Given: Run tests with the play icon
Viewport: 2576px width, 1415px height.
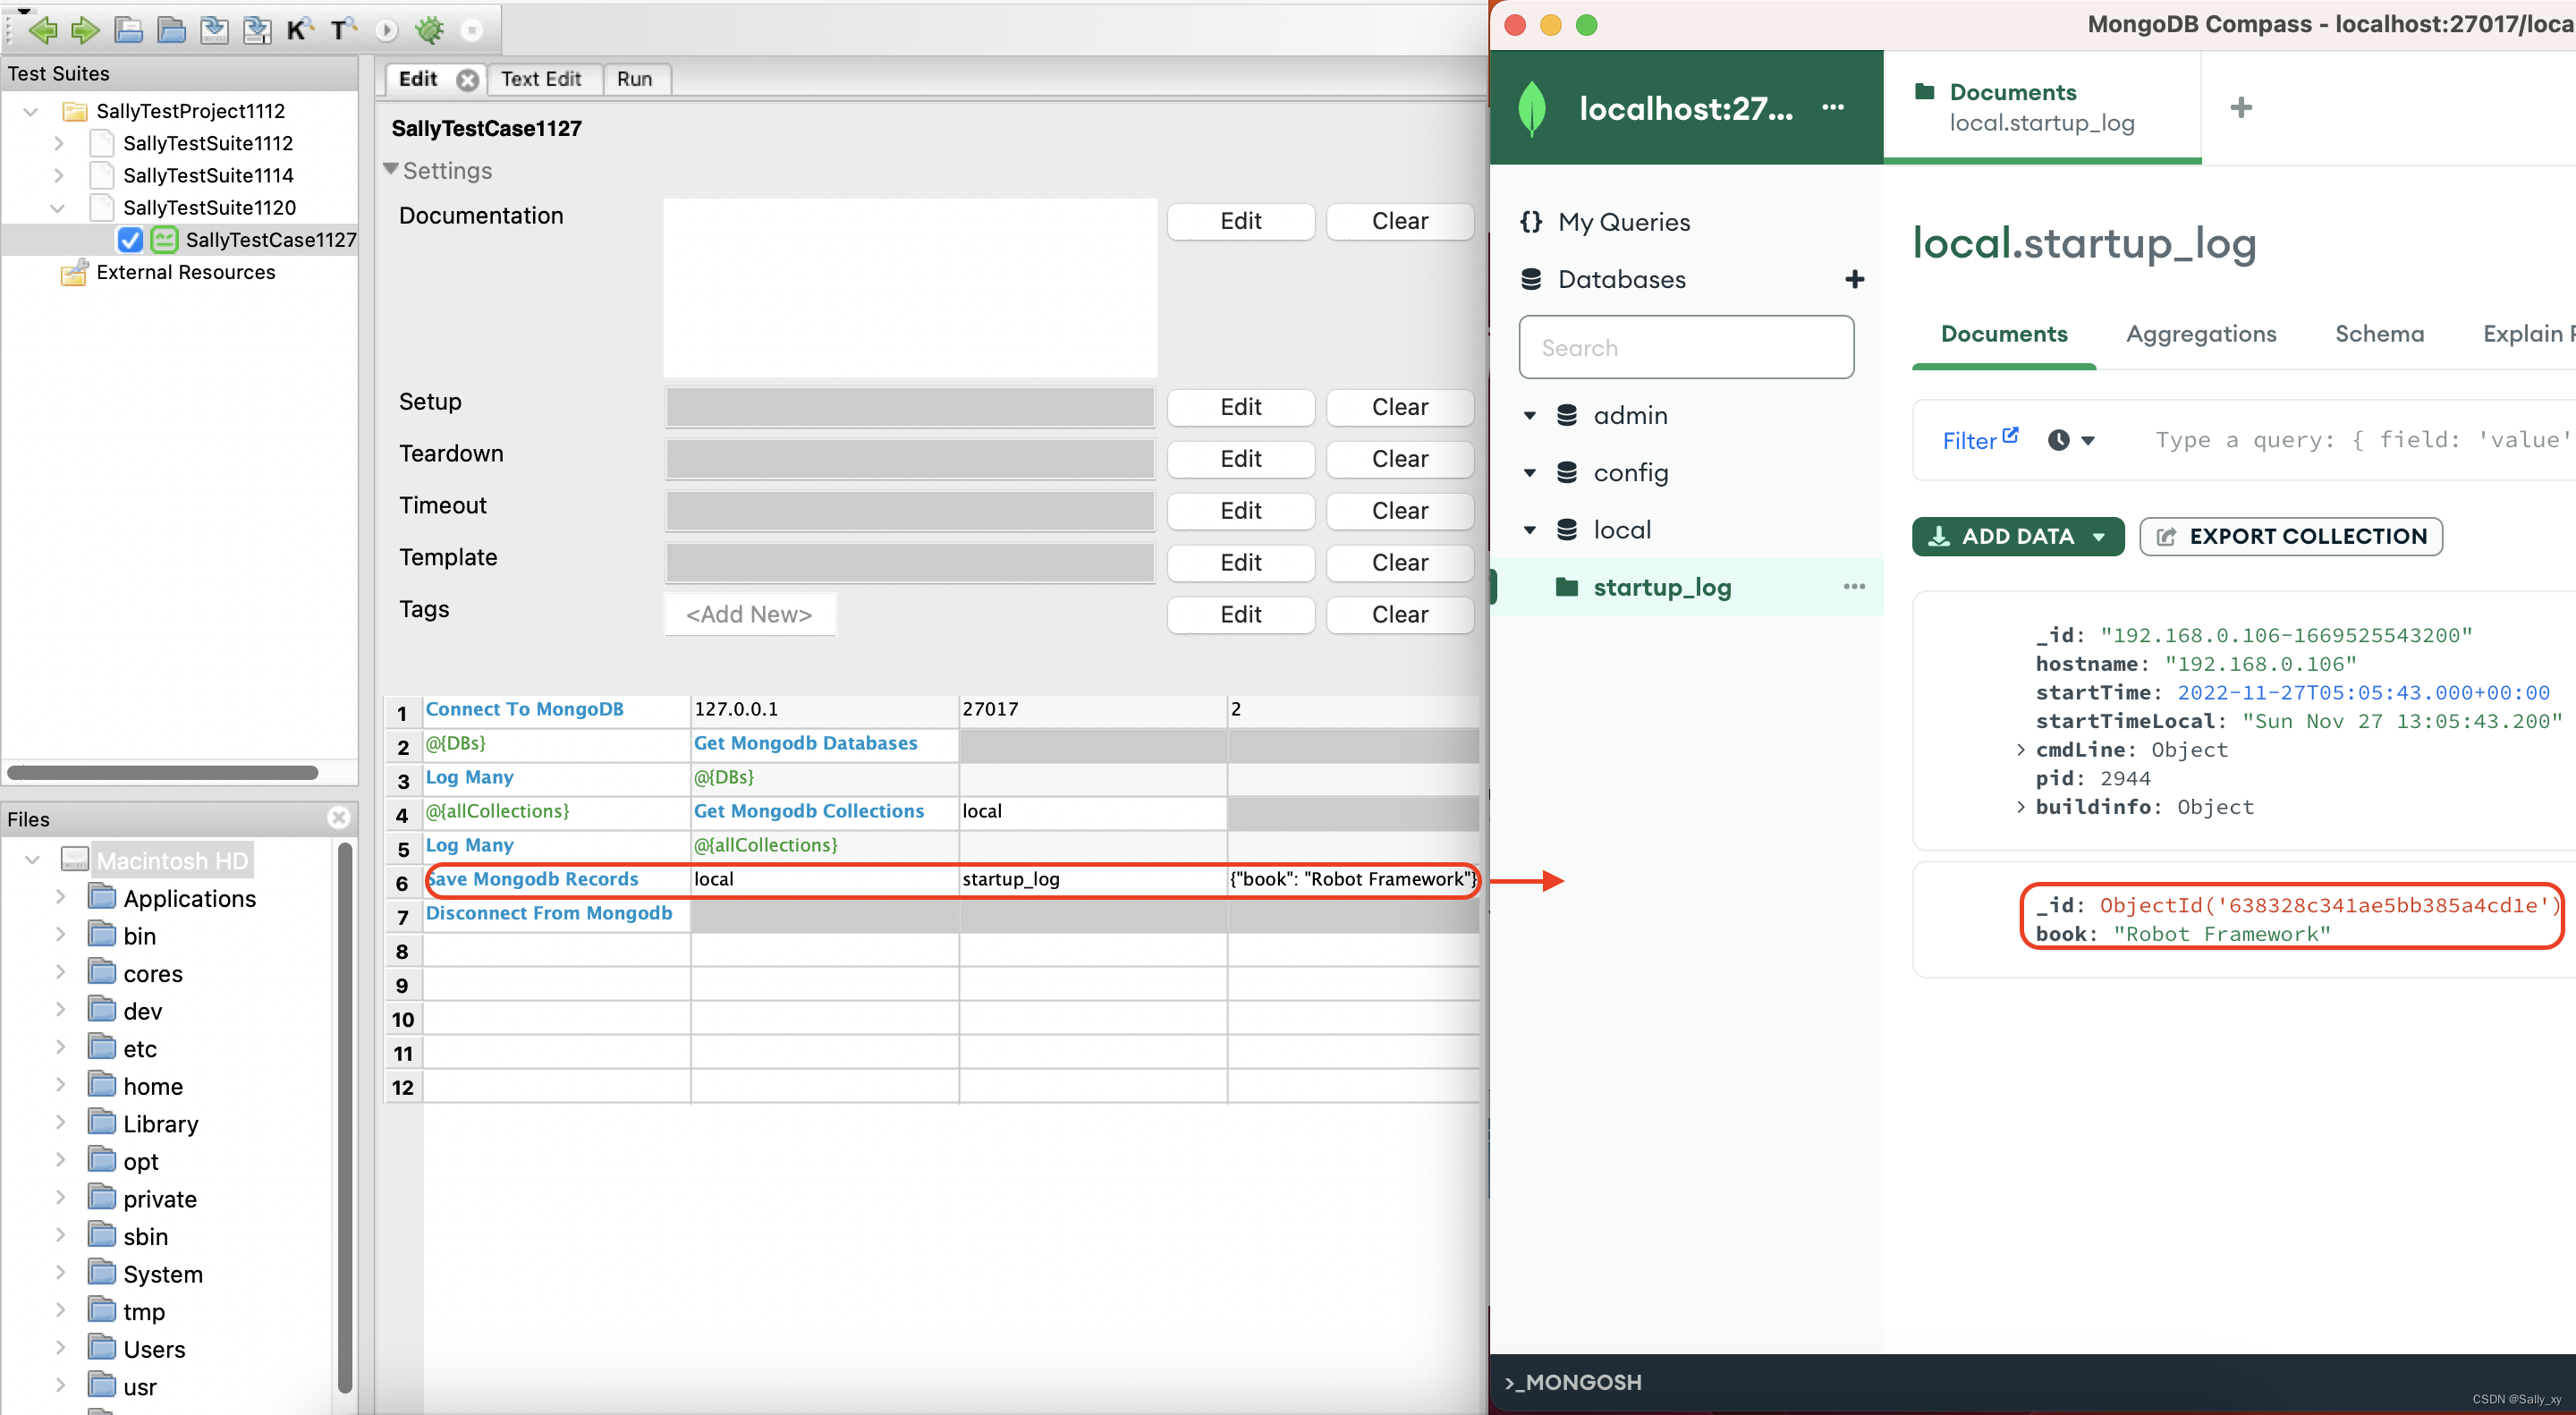Looking at the screenshot, I should [386, 31].
